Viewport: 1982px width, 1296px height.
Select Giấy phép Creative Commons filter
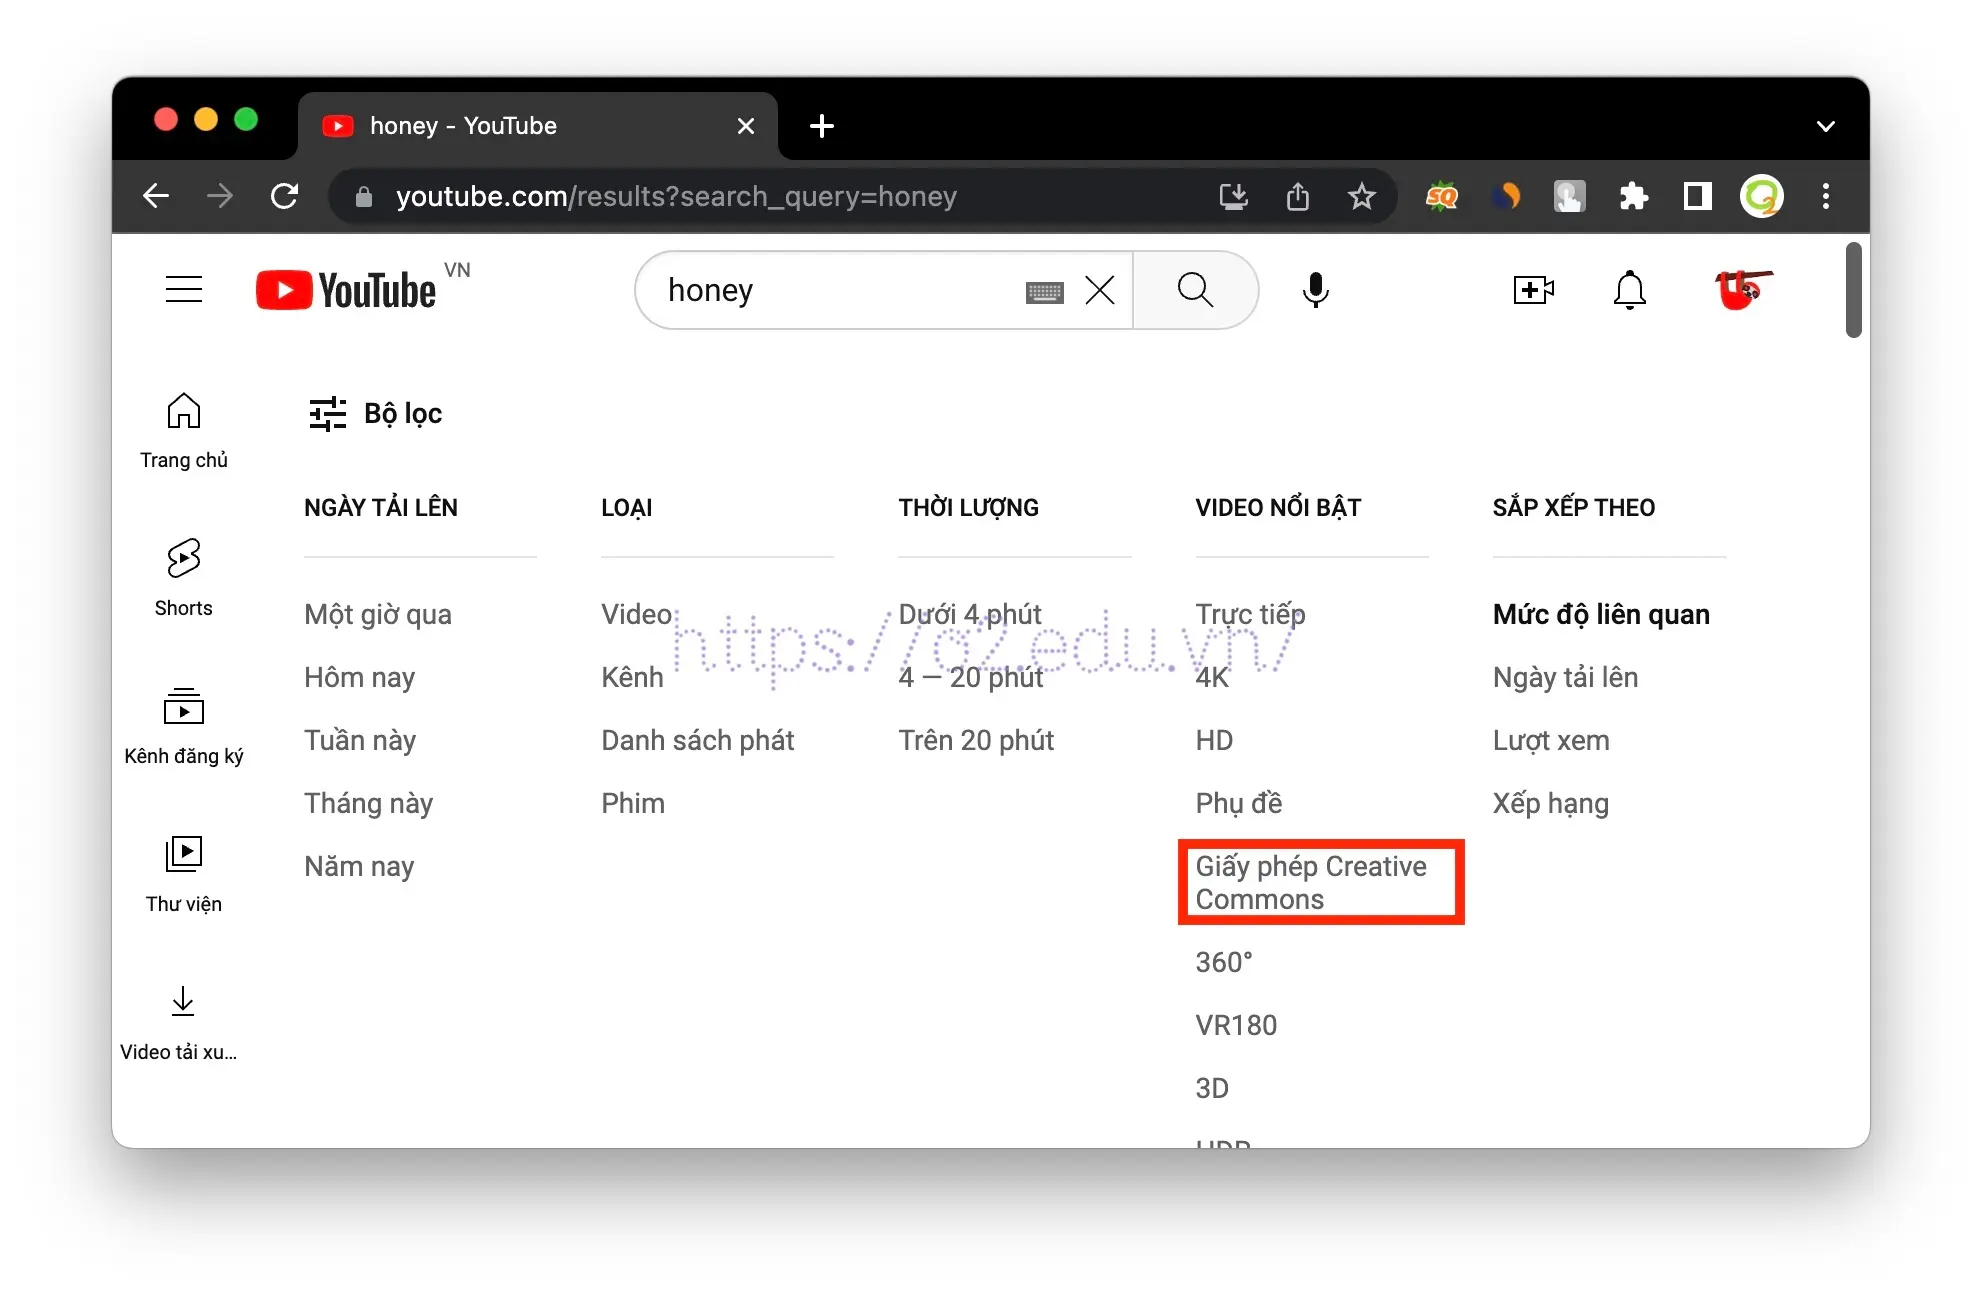(1311, 882)
